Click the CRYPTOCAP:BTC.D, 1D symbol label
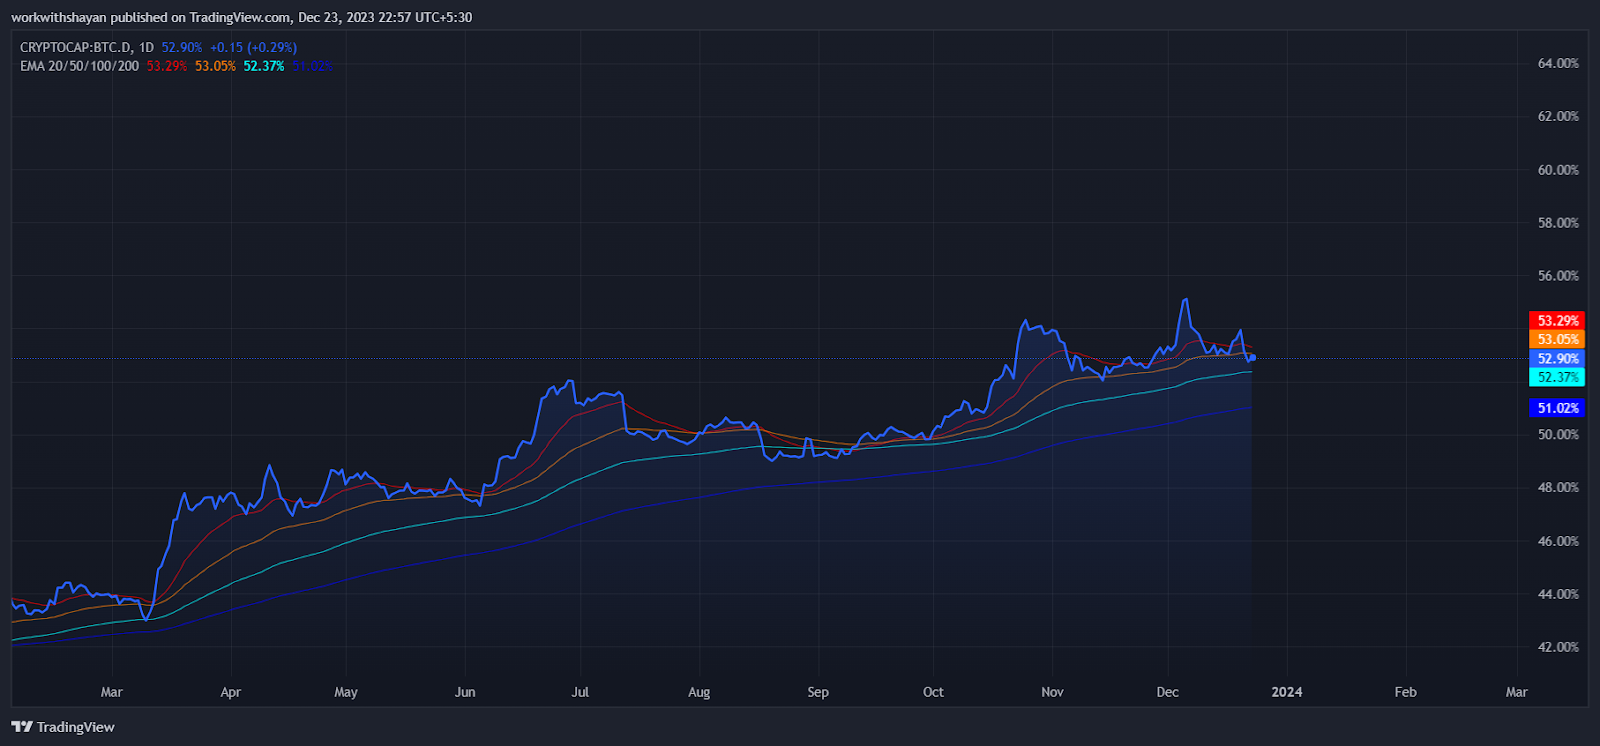 click(87, 47)
